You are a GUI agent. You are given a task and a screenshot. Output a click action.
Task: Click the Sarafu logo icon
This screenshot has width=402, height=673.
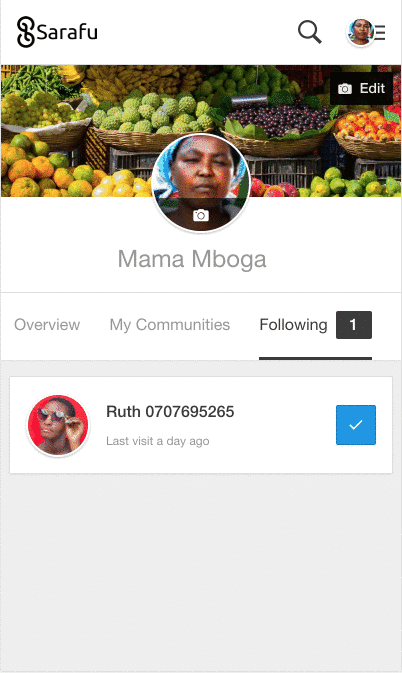(x=25, y=32)
